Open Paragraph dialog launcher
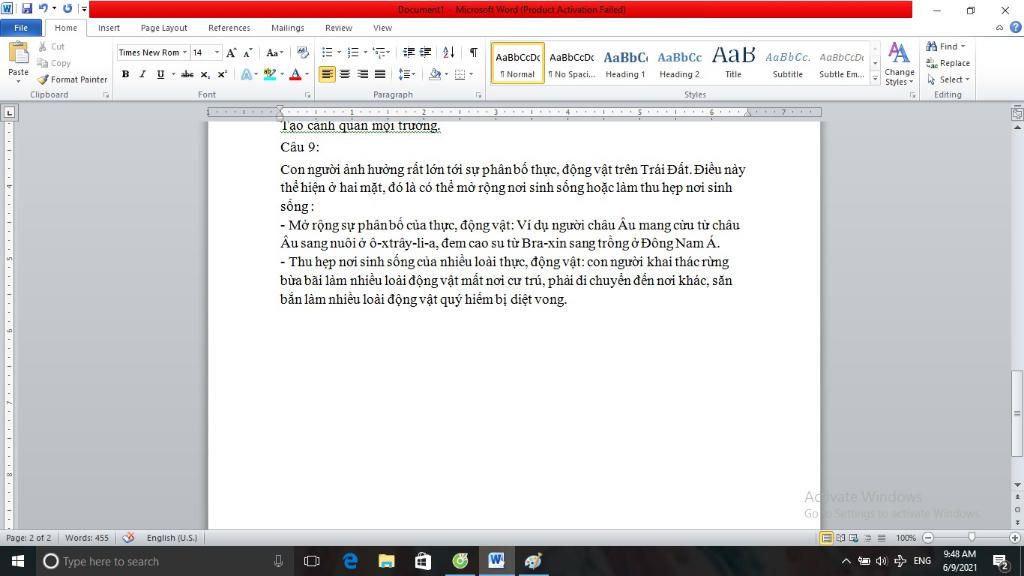The height and width of the screenshot is (576, 1024). point(479,95)
